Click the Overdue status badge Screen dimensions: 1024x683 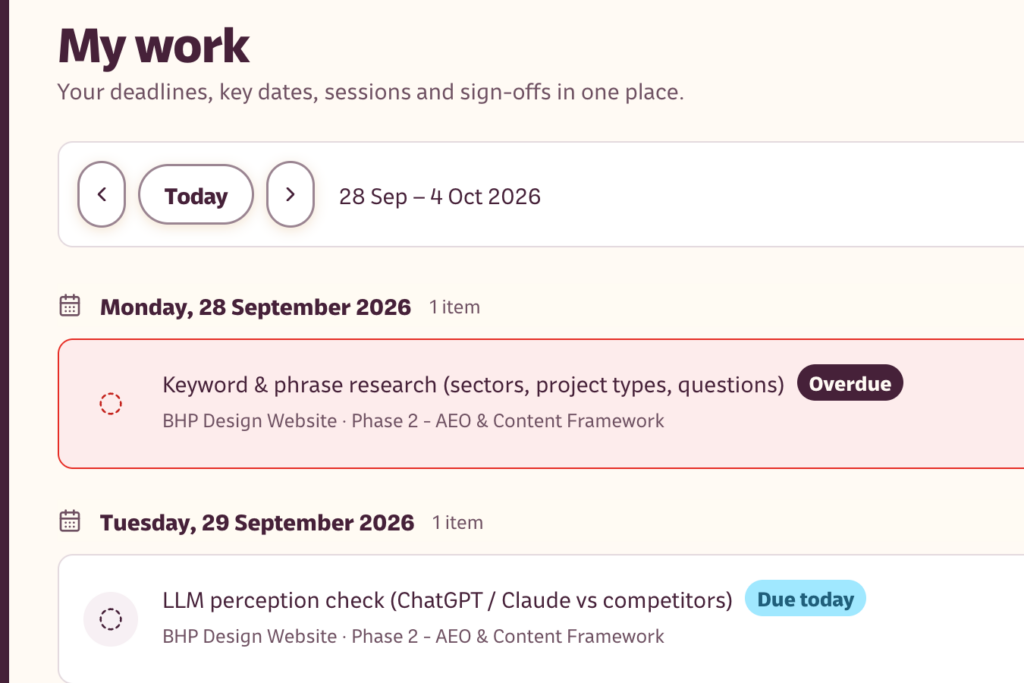click(850, 383)
